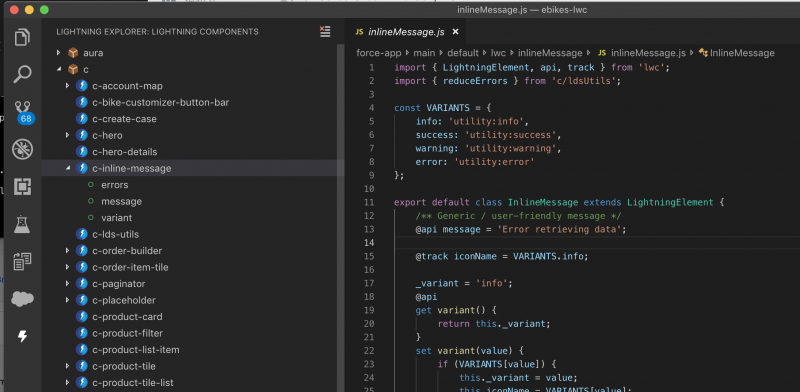Place cursor on empty editor line 14
This screenshot has height=392, width=800.
click(597, 242)
